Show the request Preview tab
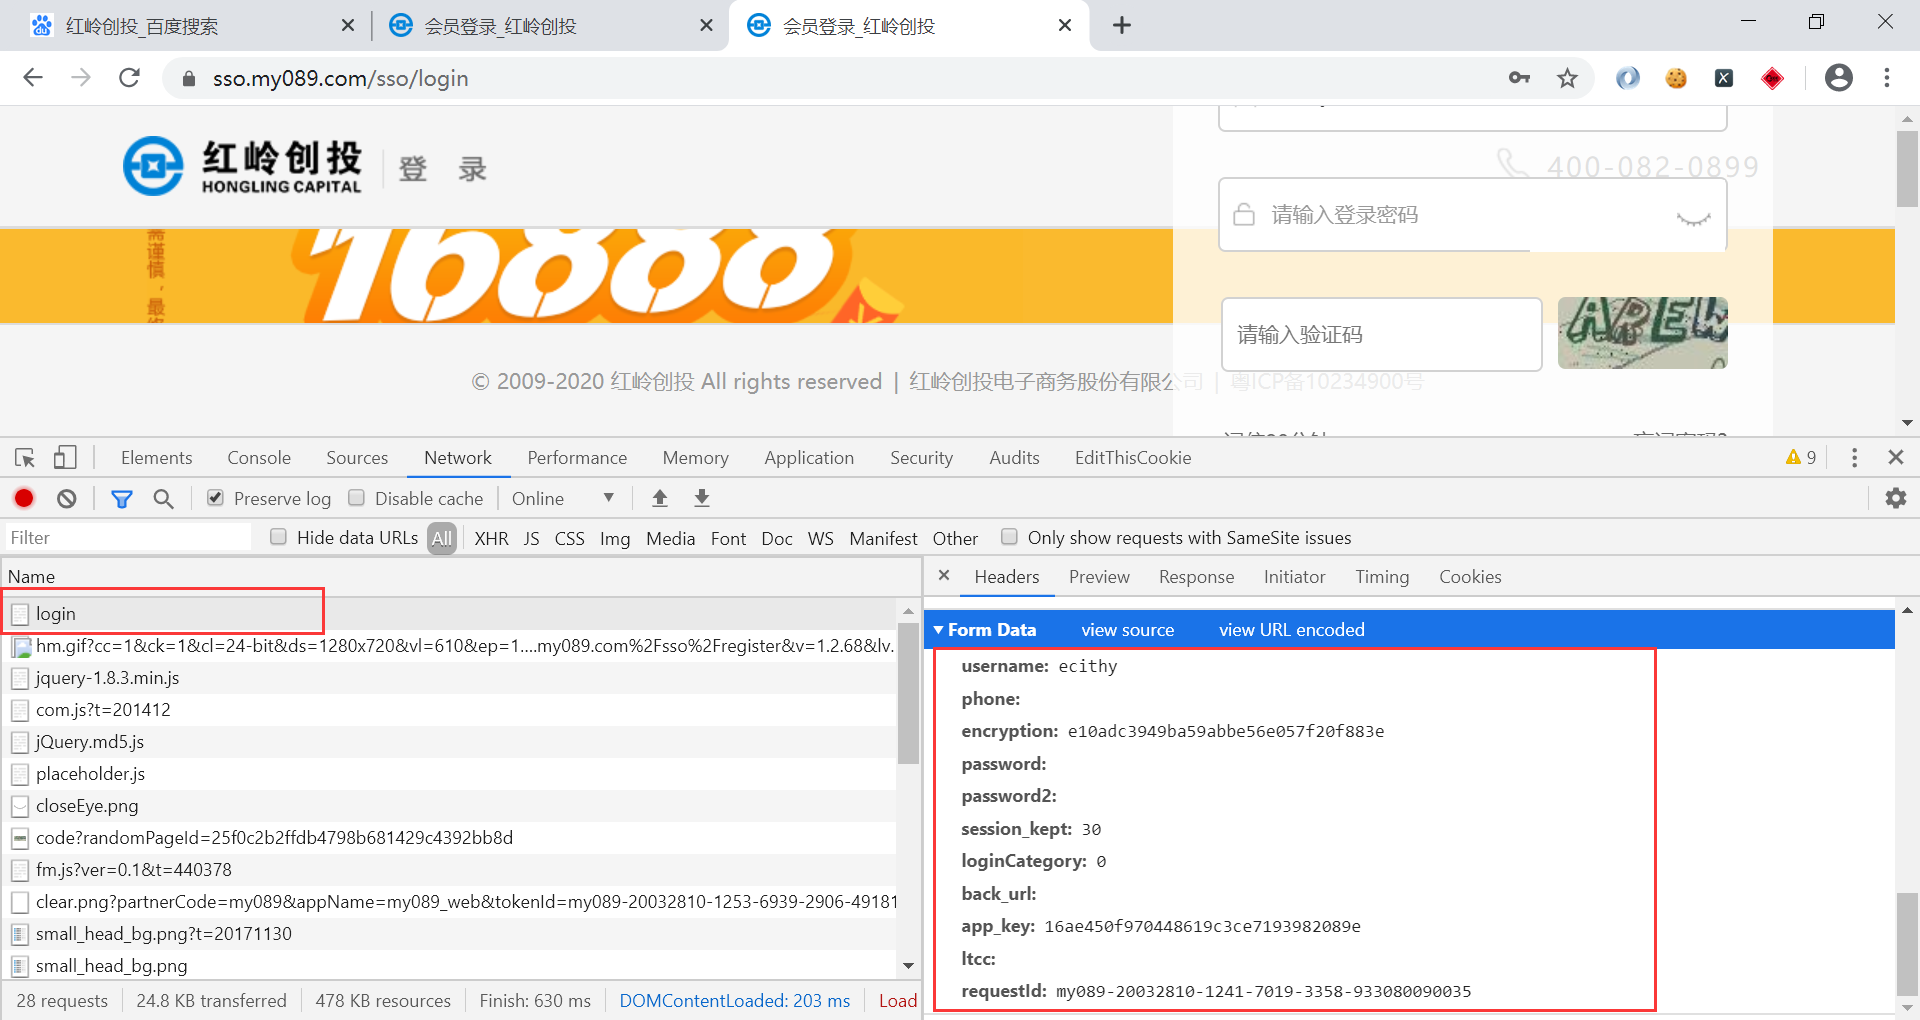1920x1020 pixels. point(1099,577)
